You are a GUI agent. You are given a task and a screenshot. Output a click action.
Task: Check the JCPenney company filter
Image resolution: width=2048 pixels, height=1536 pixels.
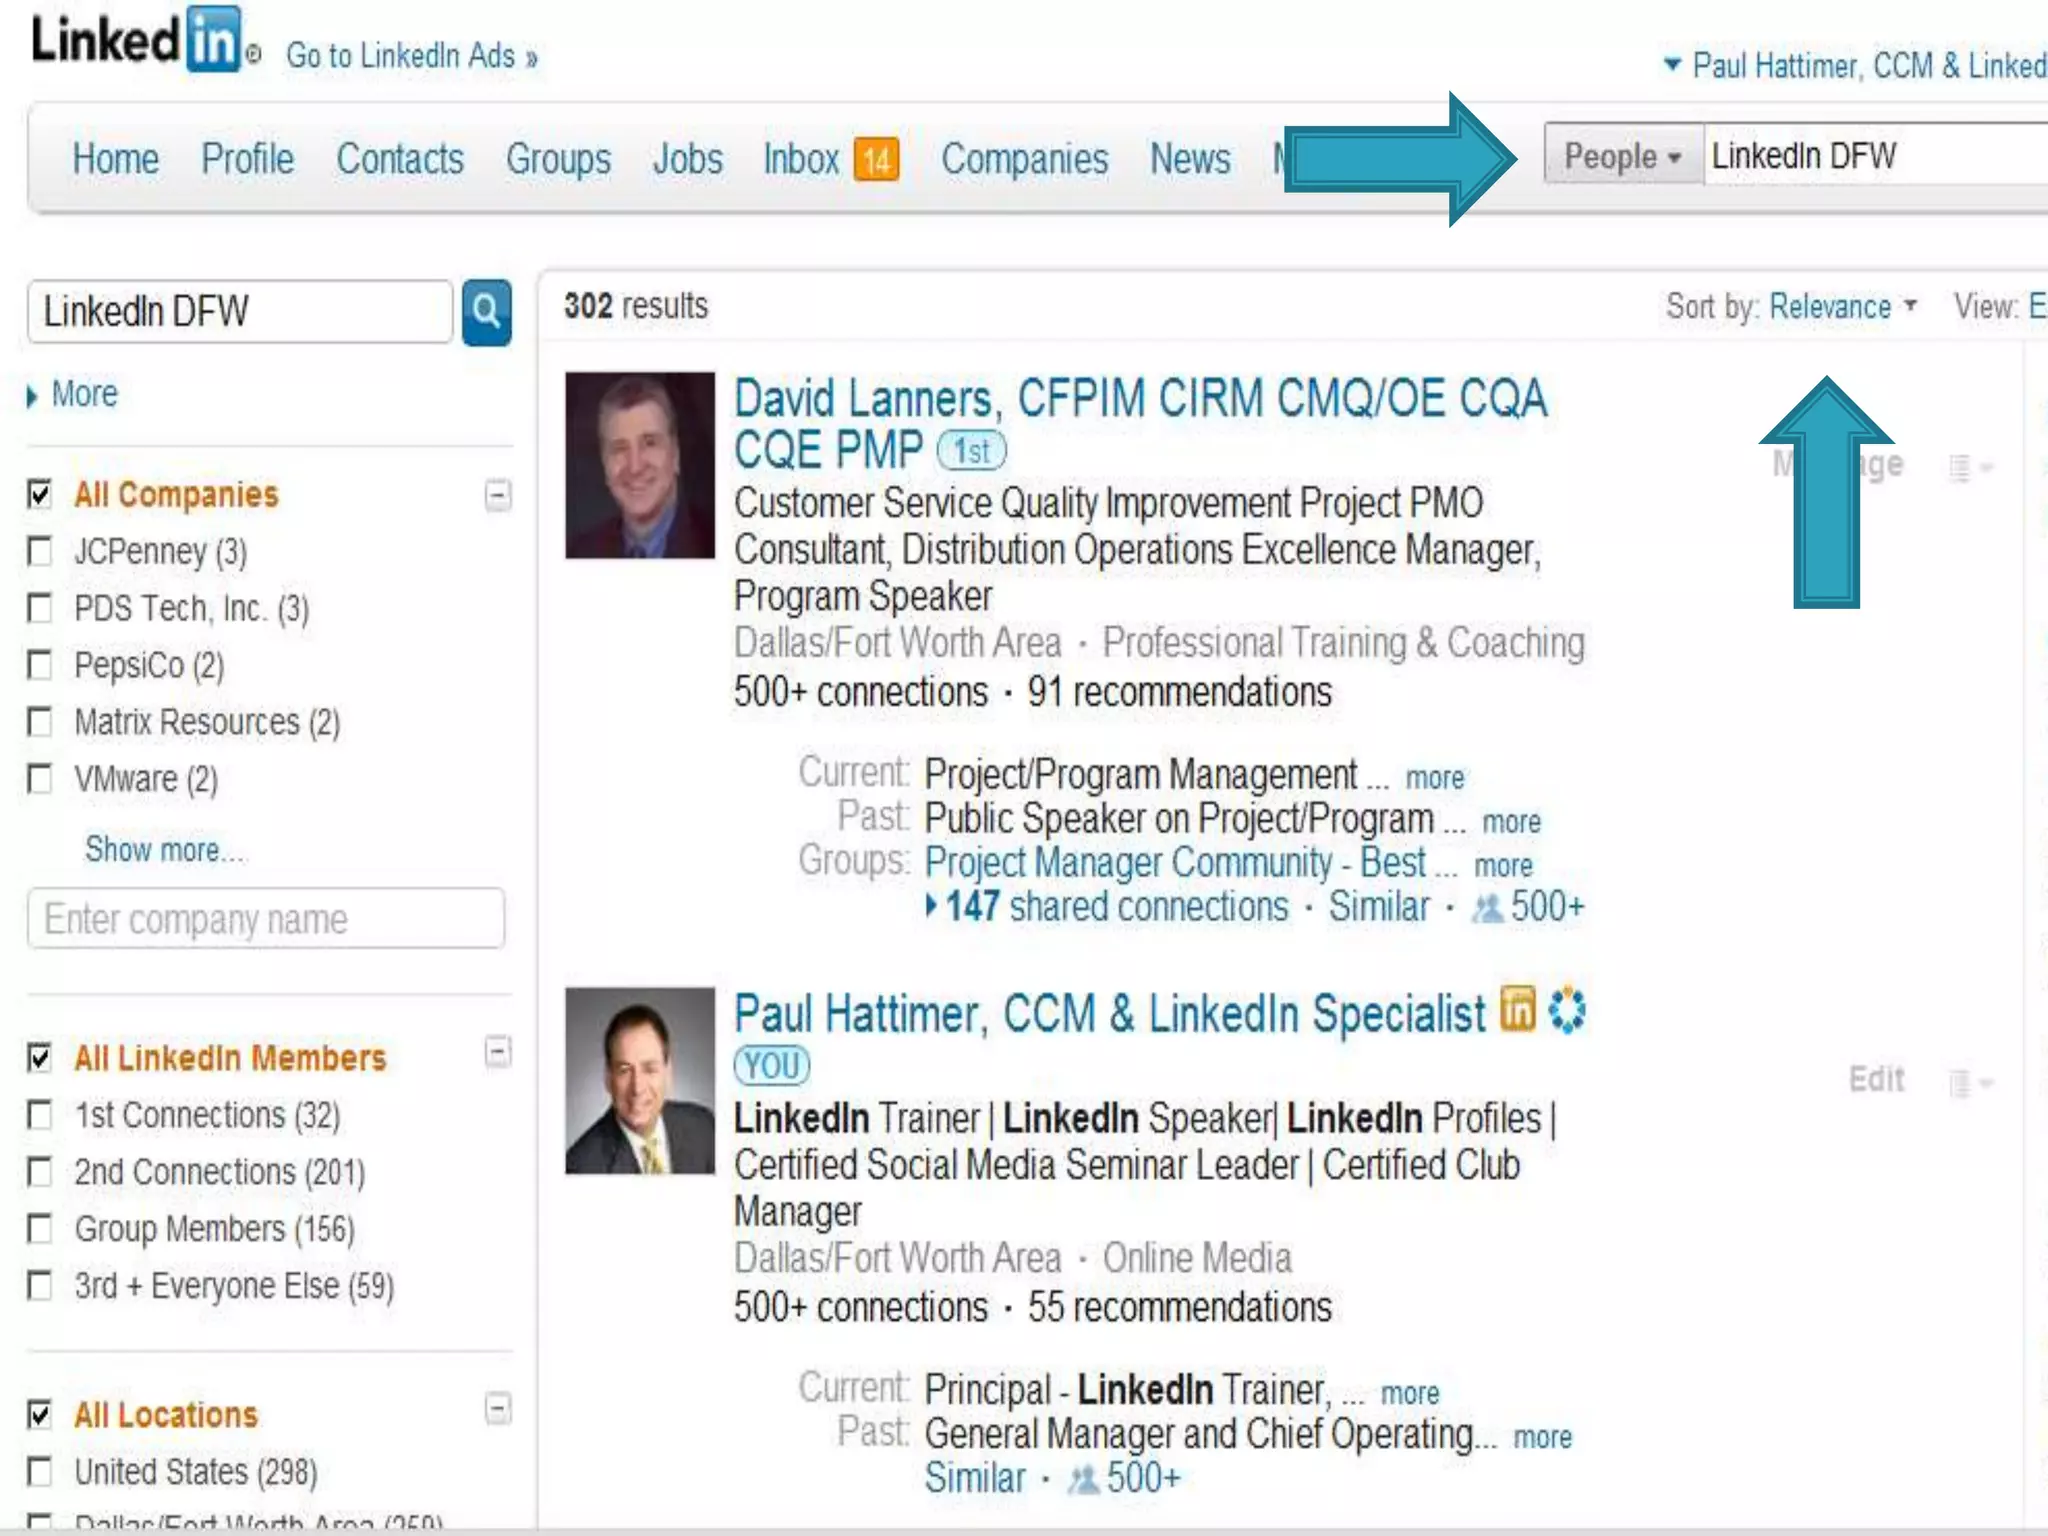pos(40,551)
